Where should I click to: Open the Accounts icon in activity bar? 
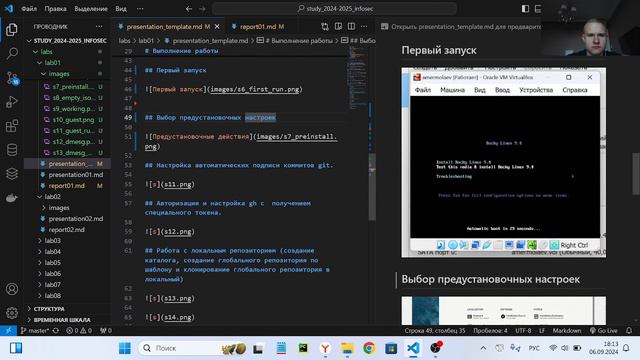point(12,289)
